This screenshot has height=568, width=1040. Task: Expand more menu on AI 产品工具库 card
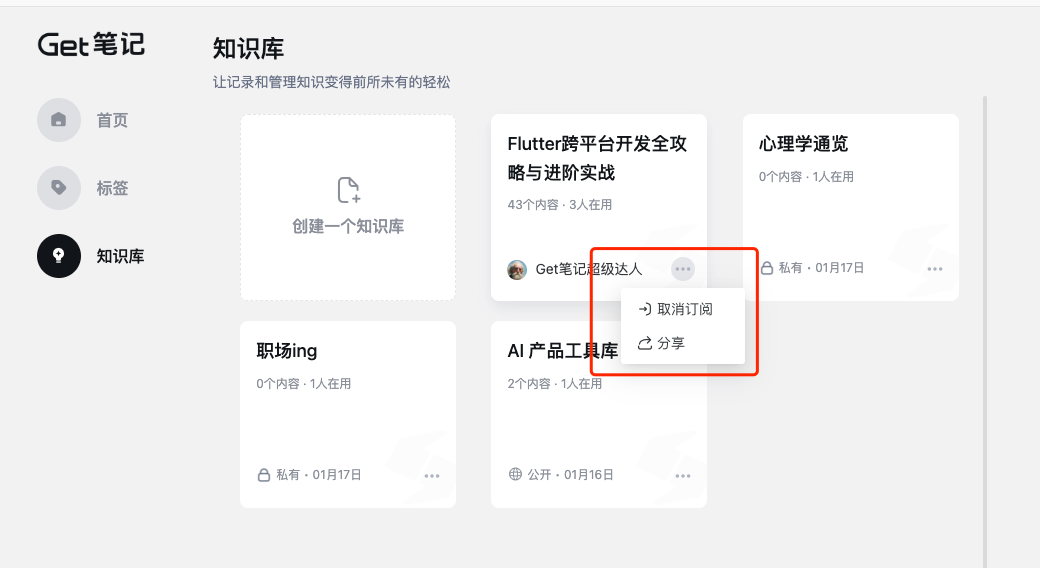click(x=683, y=475)
